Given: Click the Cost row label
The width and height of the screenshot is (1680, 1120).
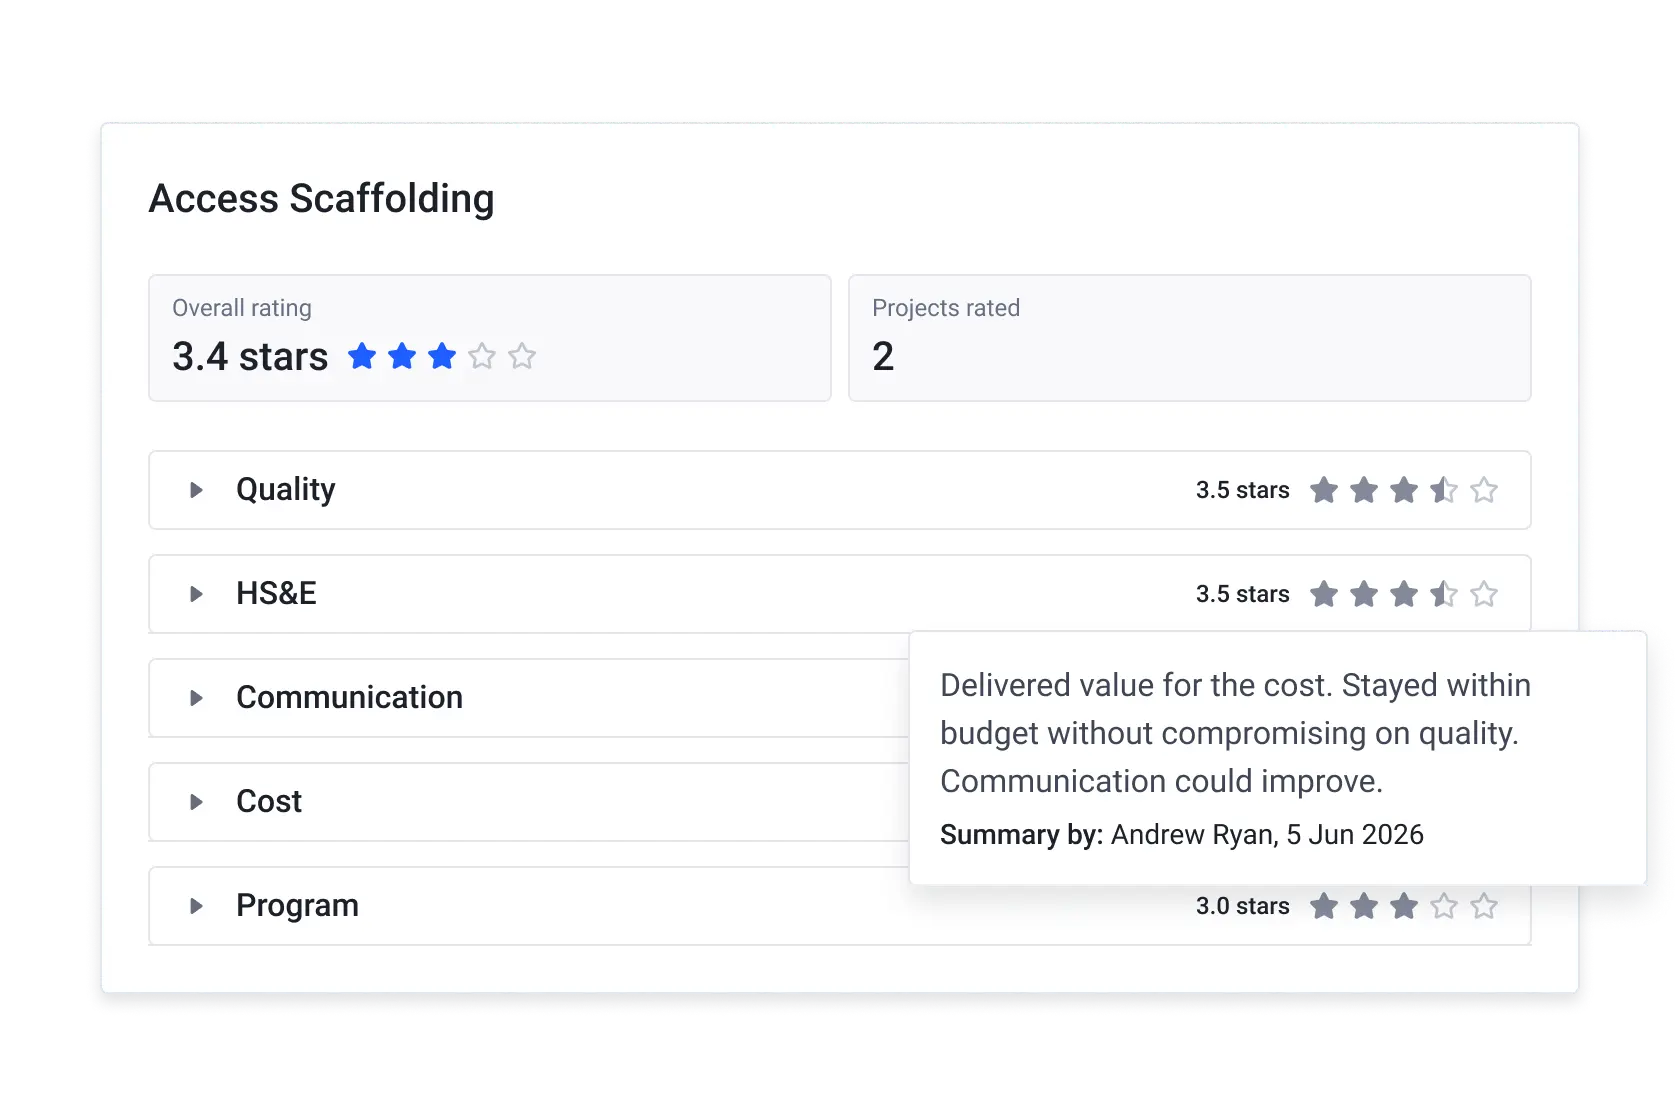Looking at the screenshot, I should pyautogui.click(x=269, y=802).
